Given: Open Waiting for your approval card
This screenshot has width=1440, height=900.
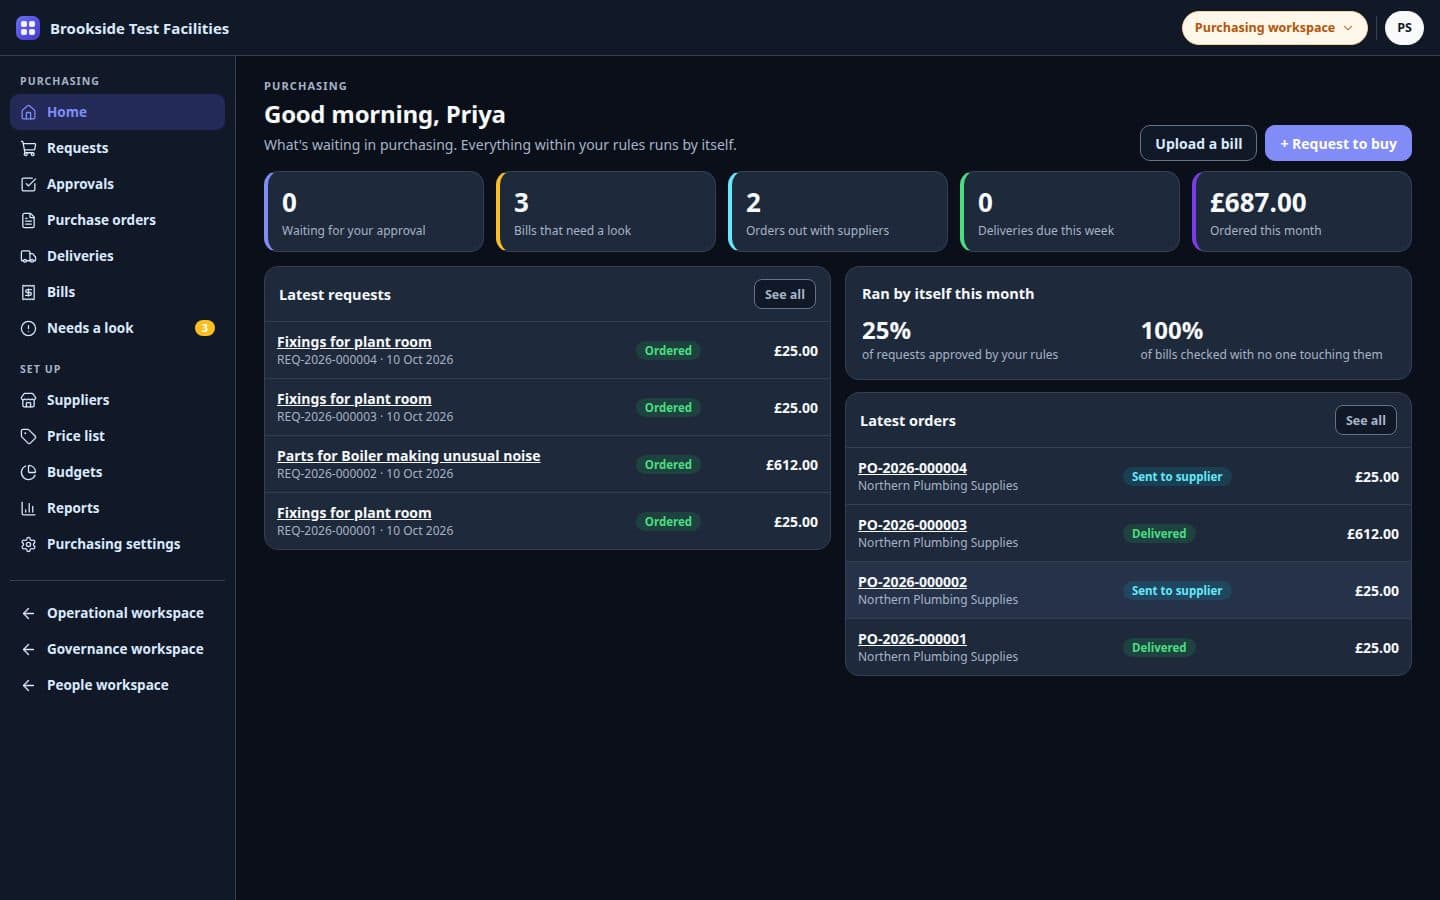Looking at the screenshot, I should (x=374, y=211).
